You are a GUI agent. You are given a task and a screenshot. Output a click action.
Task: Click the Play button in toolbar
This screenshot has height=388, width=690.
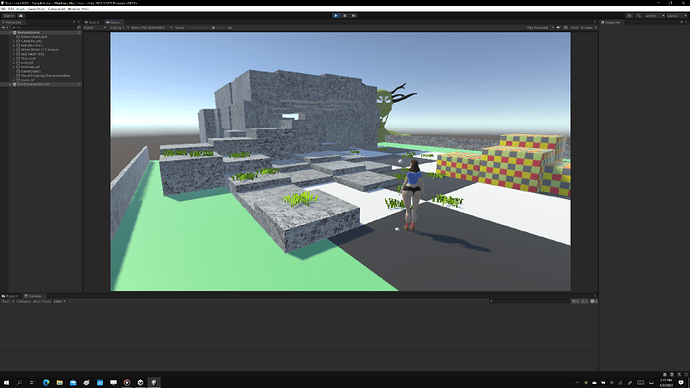[336, 15]
